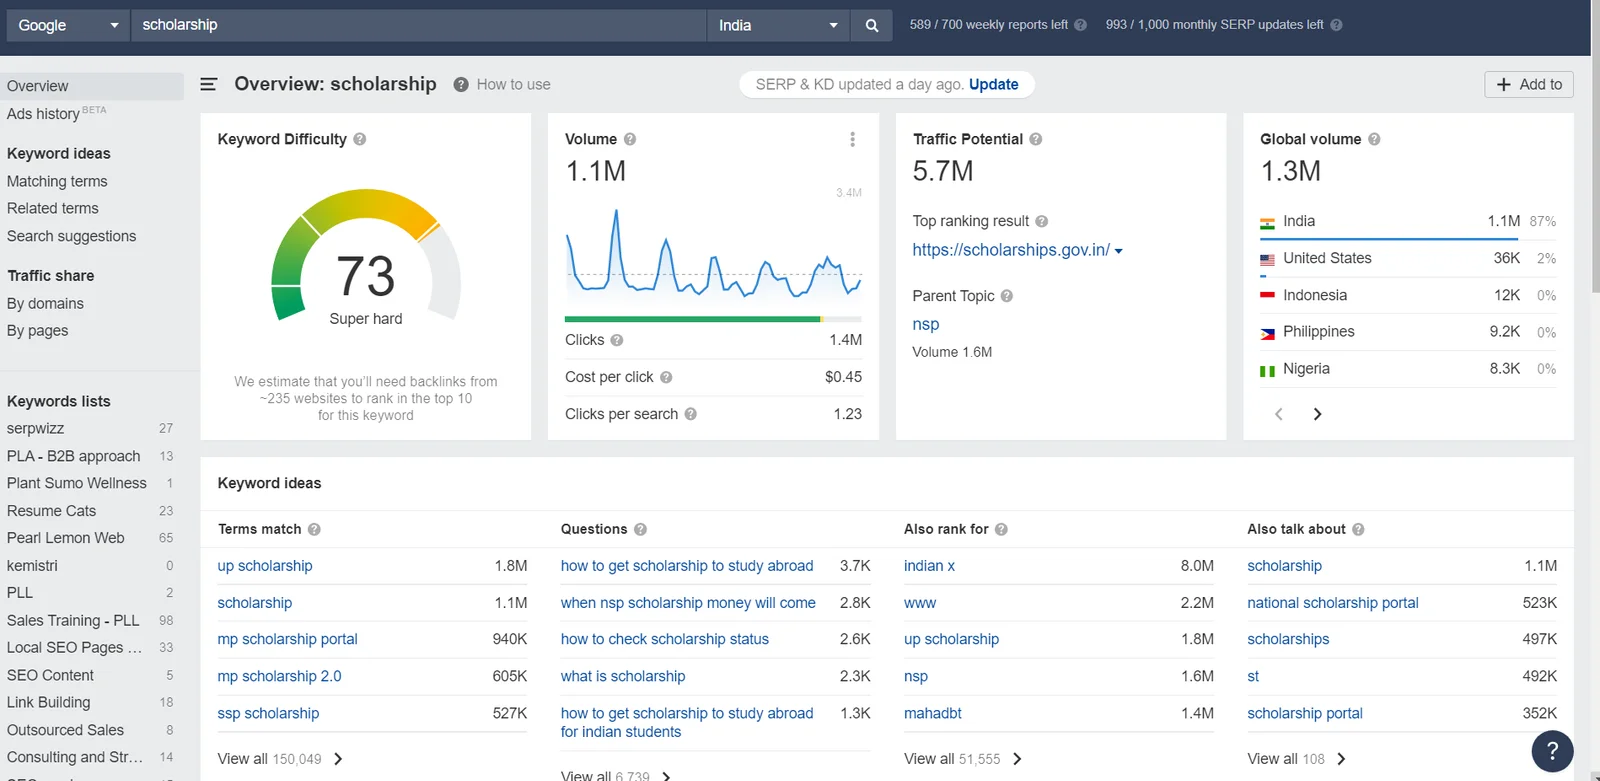Click Update link for SERP & KD
This screenshot has height=781, width=1600.
point(993,85)
